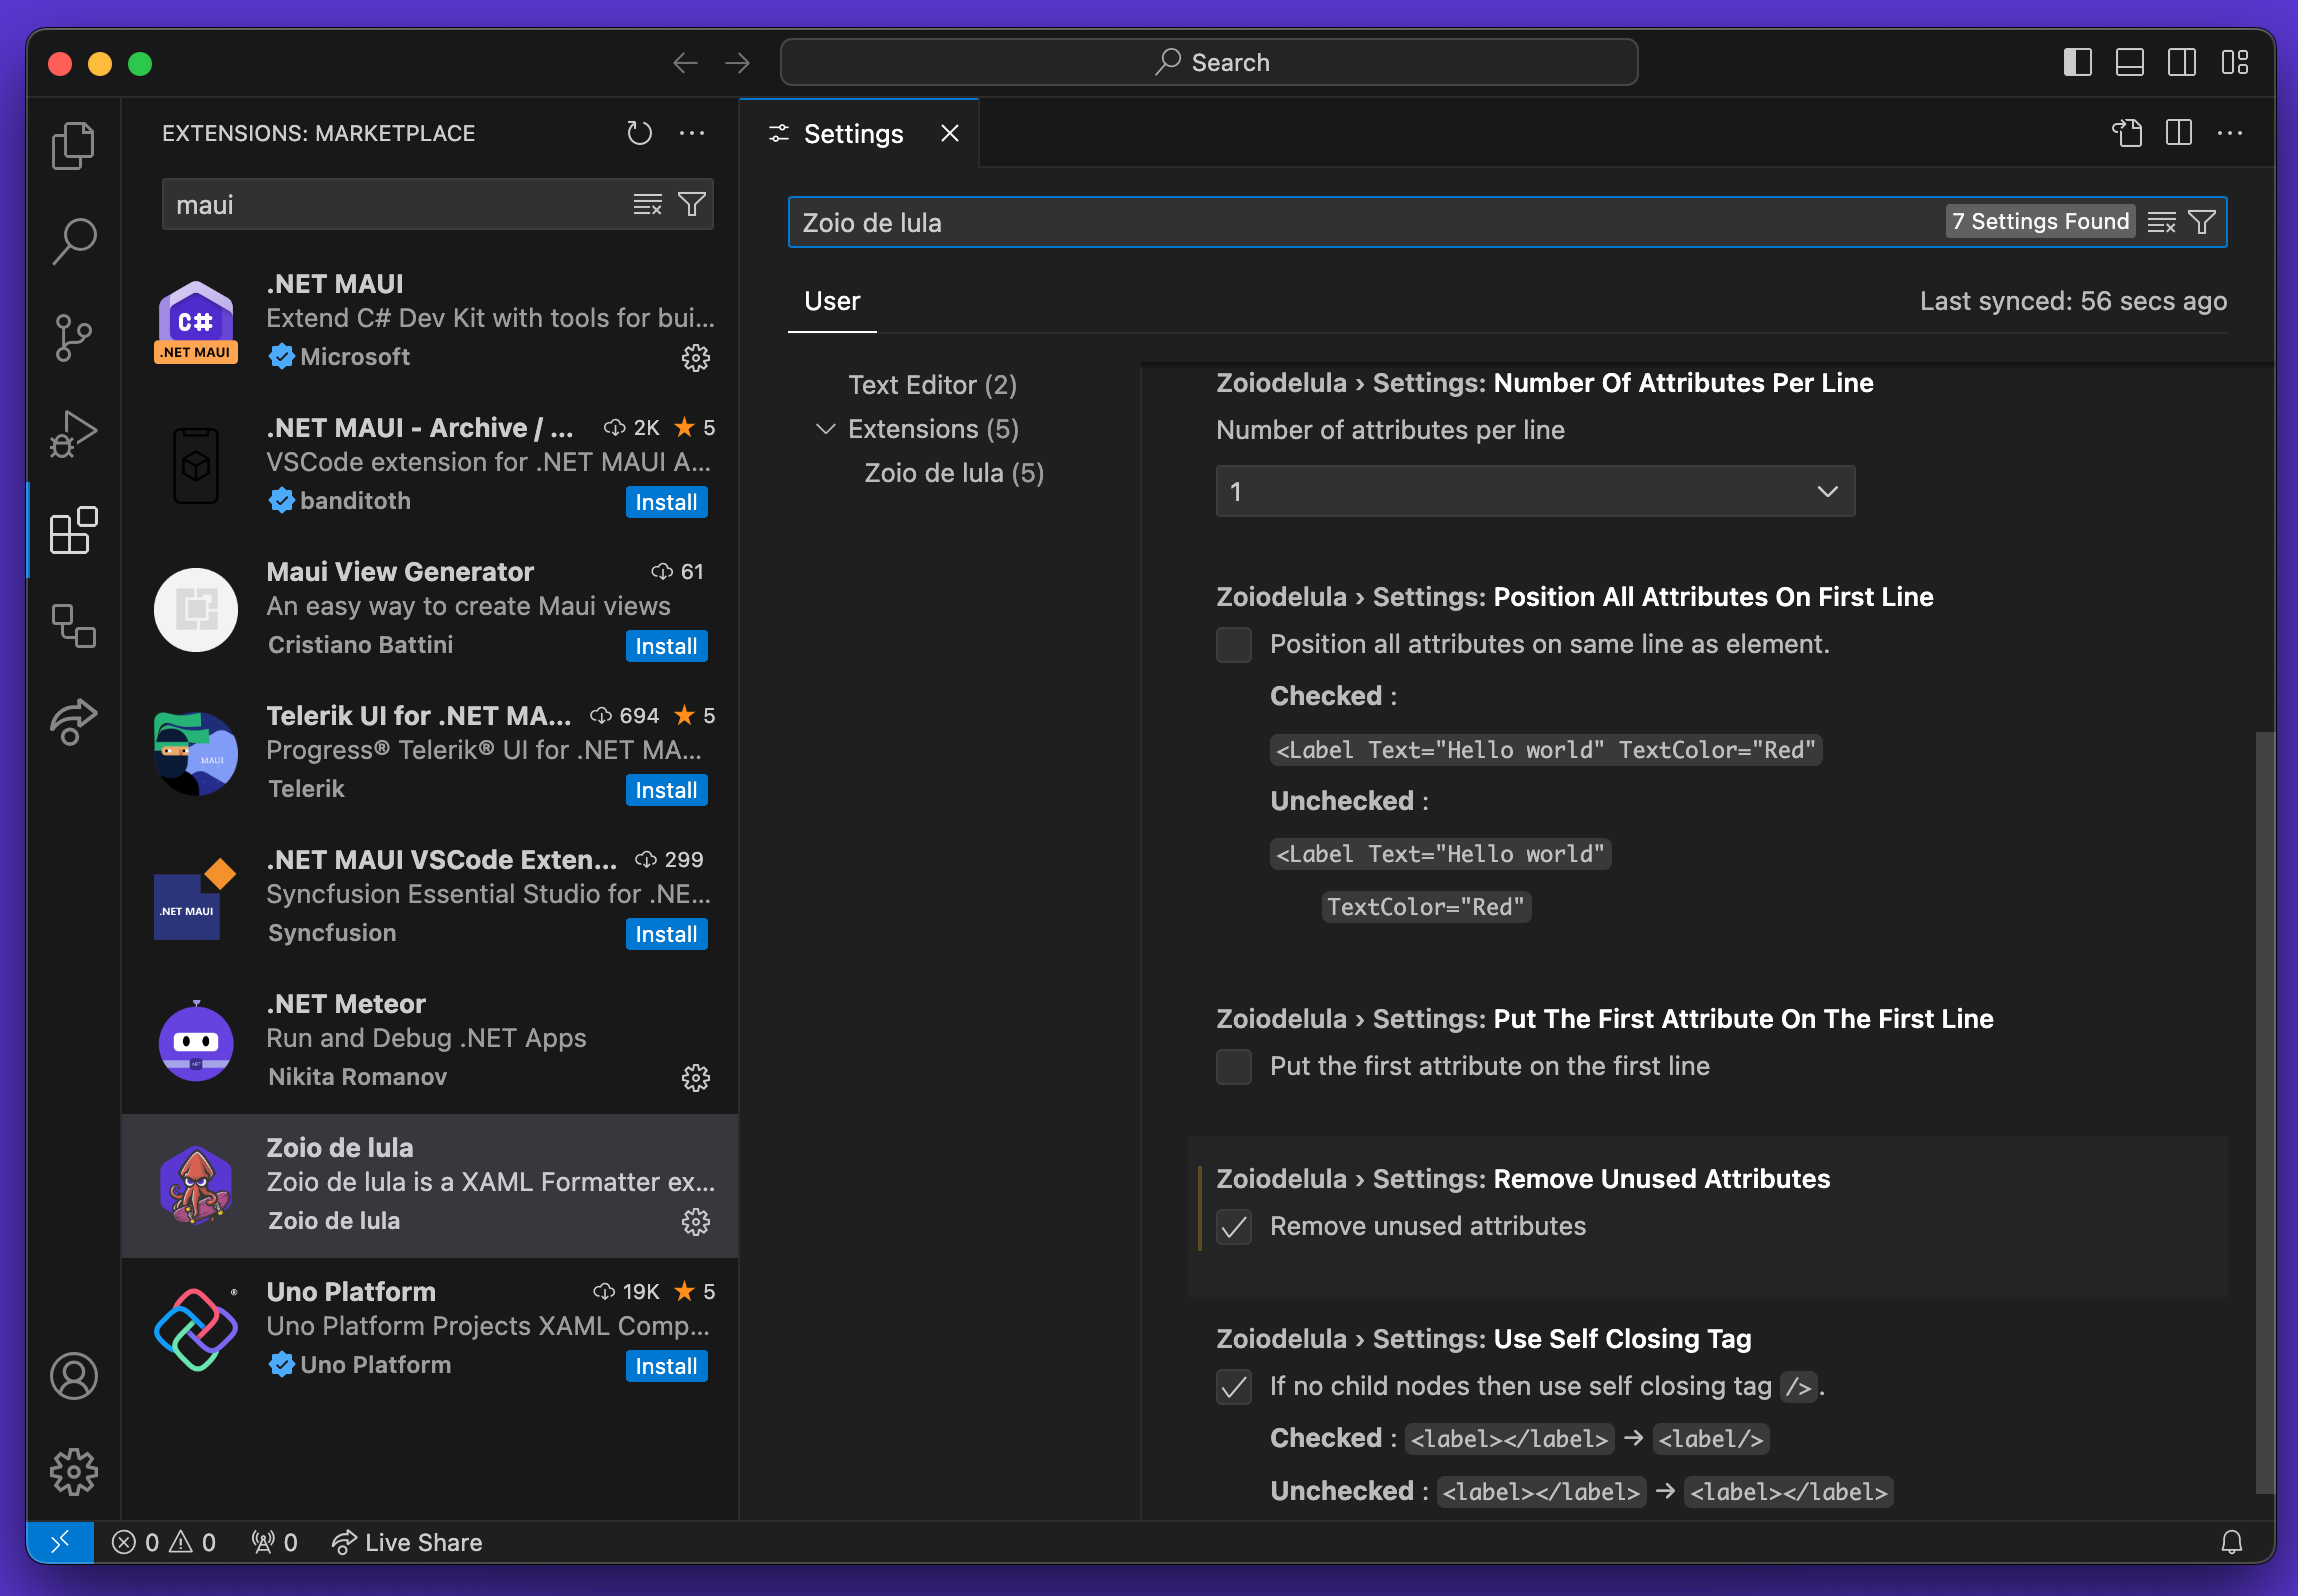Install Telerik UI for .NET MAUI extension

click(x=666, y=790)
